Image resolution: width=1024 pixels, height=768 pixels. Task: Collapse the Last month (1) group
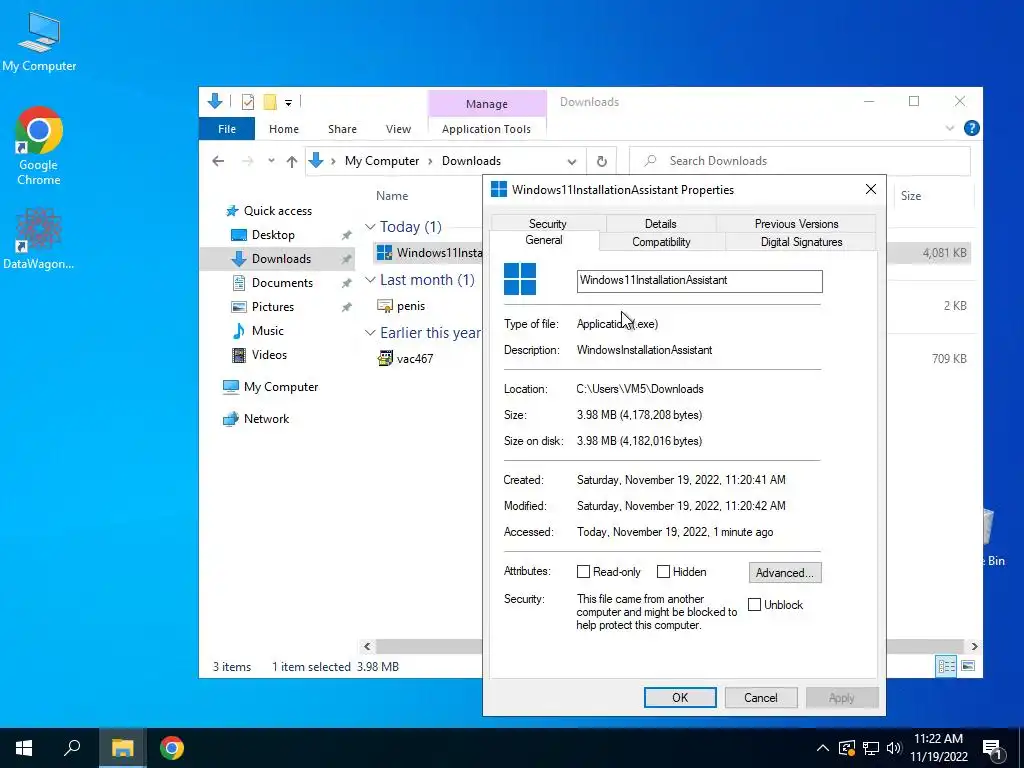click(370, 280)
